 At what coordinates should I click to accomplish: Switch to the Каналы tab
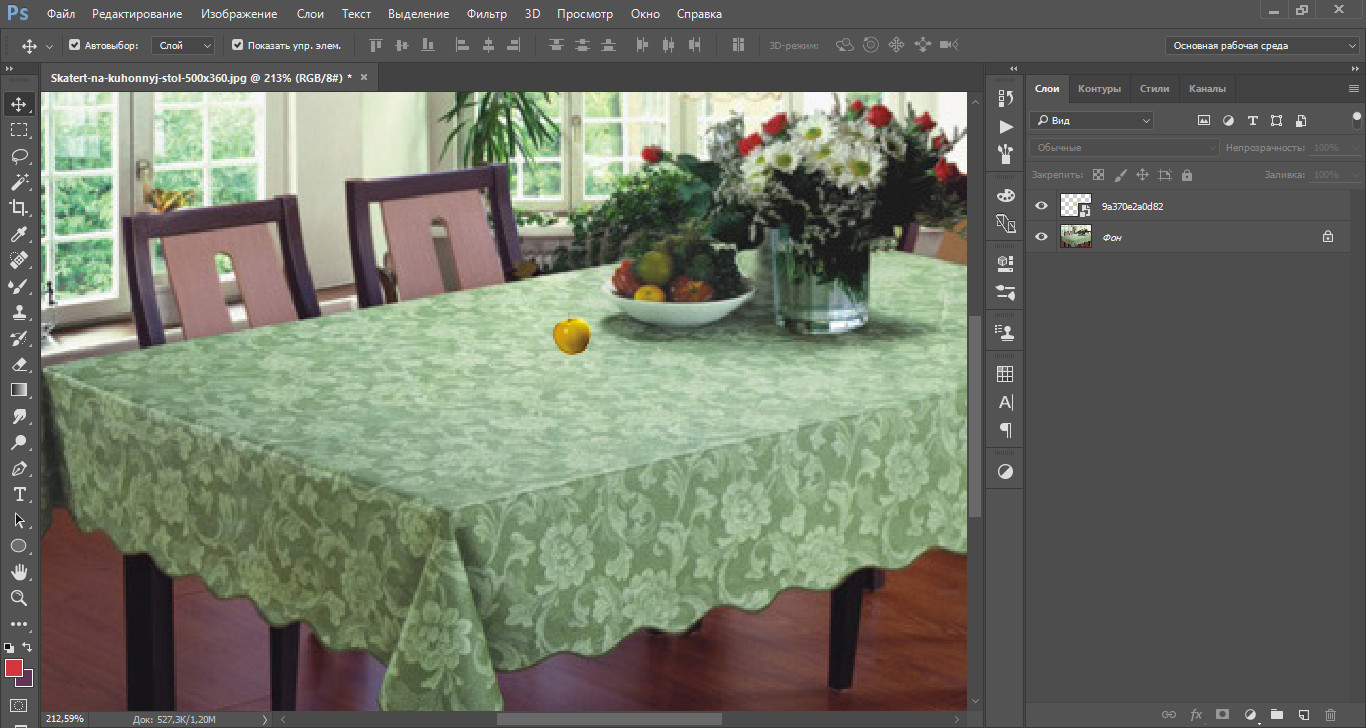click(x=1207, y=88)
